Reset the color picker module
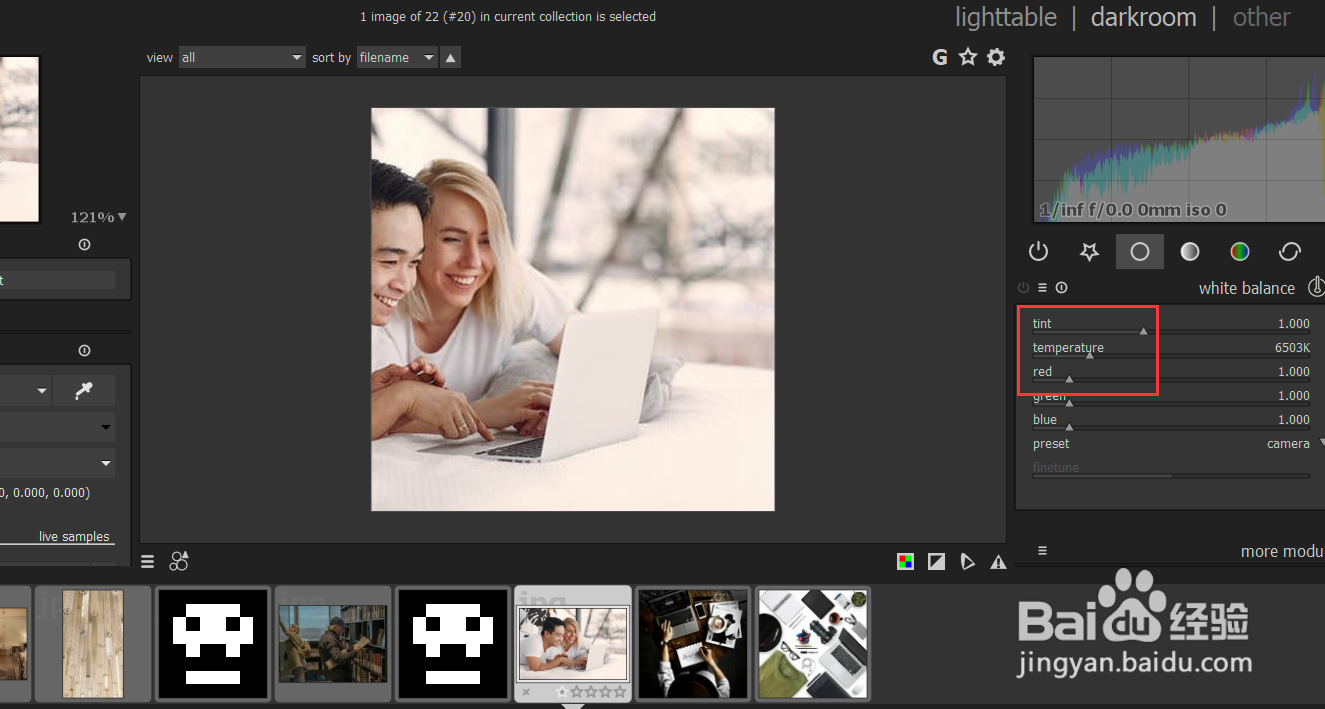This screenshot has height=709, width=1325. click(x=84, y=351)
